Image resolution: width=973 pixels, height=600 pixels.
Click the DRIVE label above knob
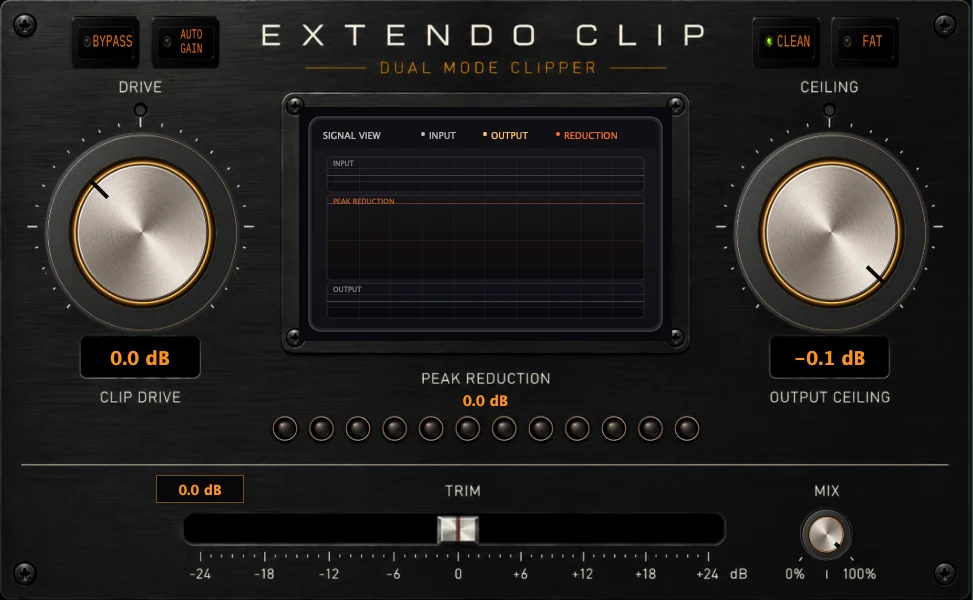pyautogui.click(x=140, y=87)
